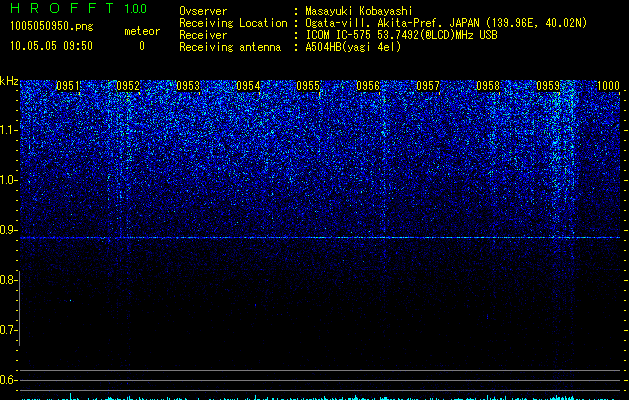Click the 0955 time marker label
Screen dimensions: 629x400
[308, 86]
